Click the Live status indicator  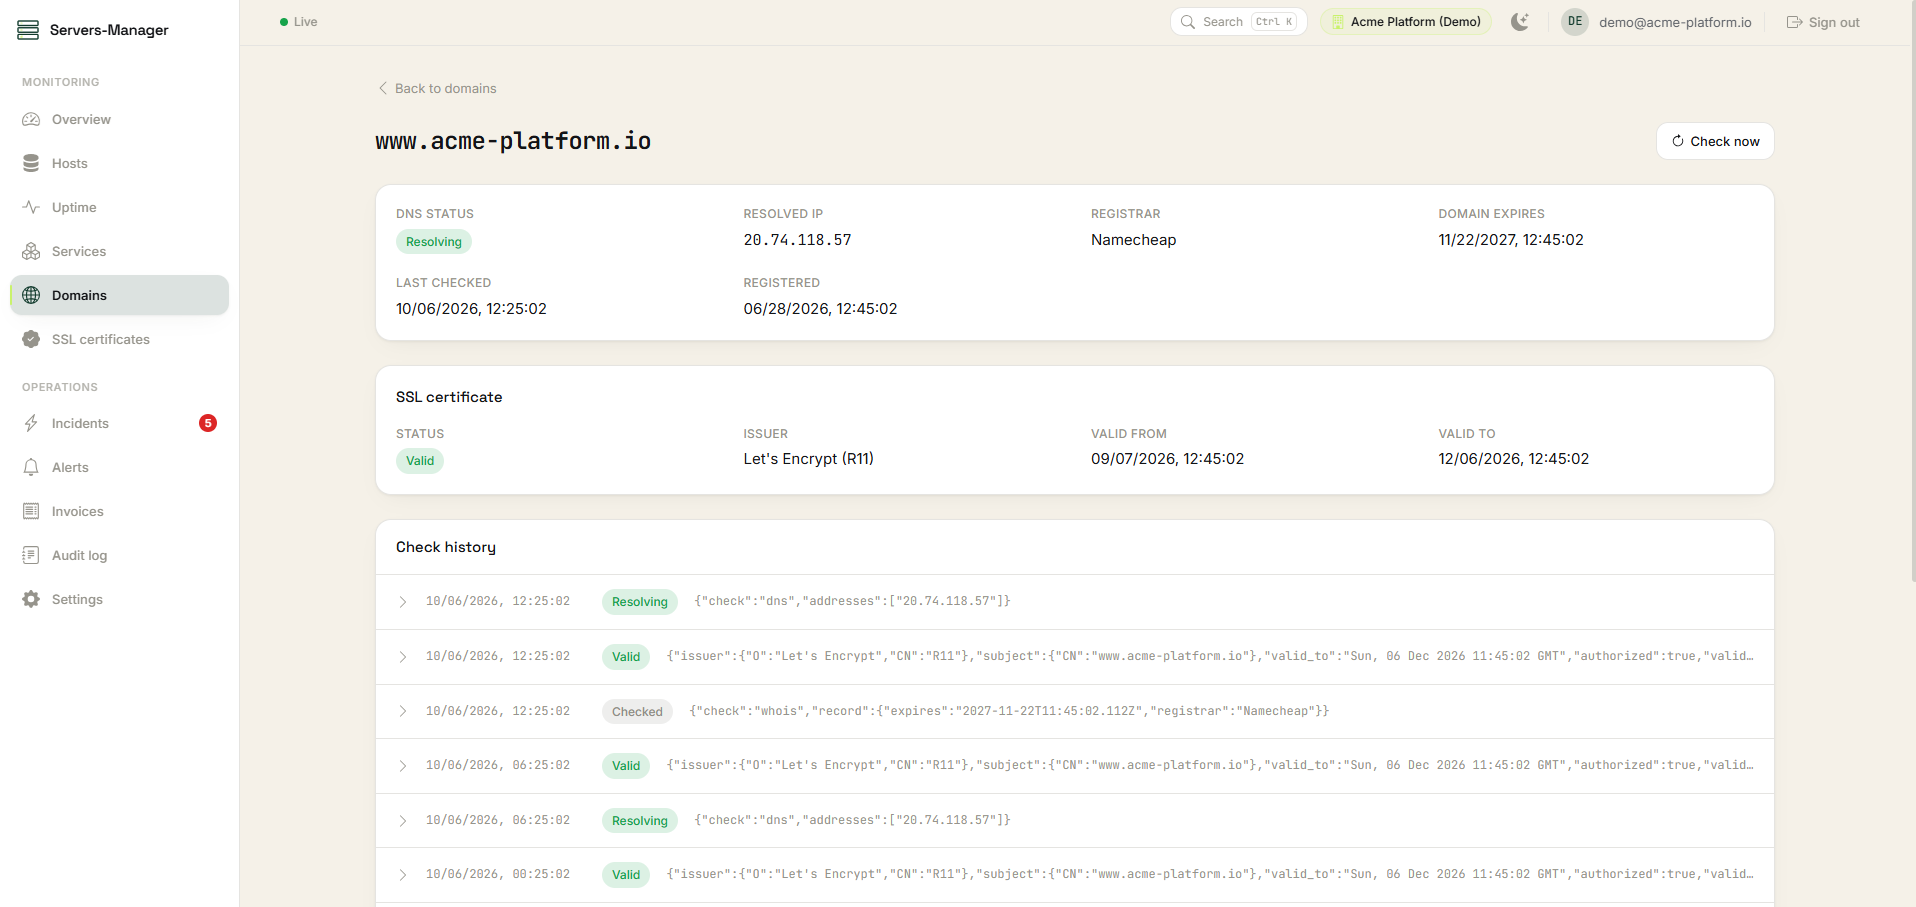(299, 22)
